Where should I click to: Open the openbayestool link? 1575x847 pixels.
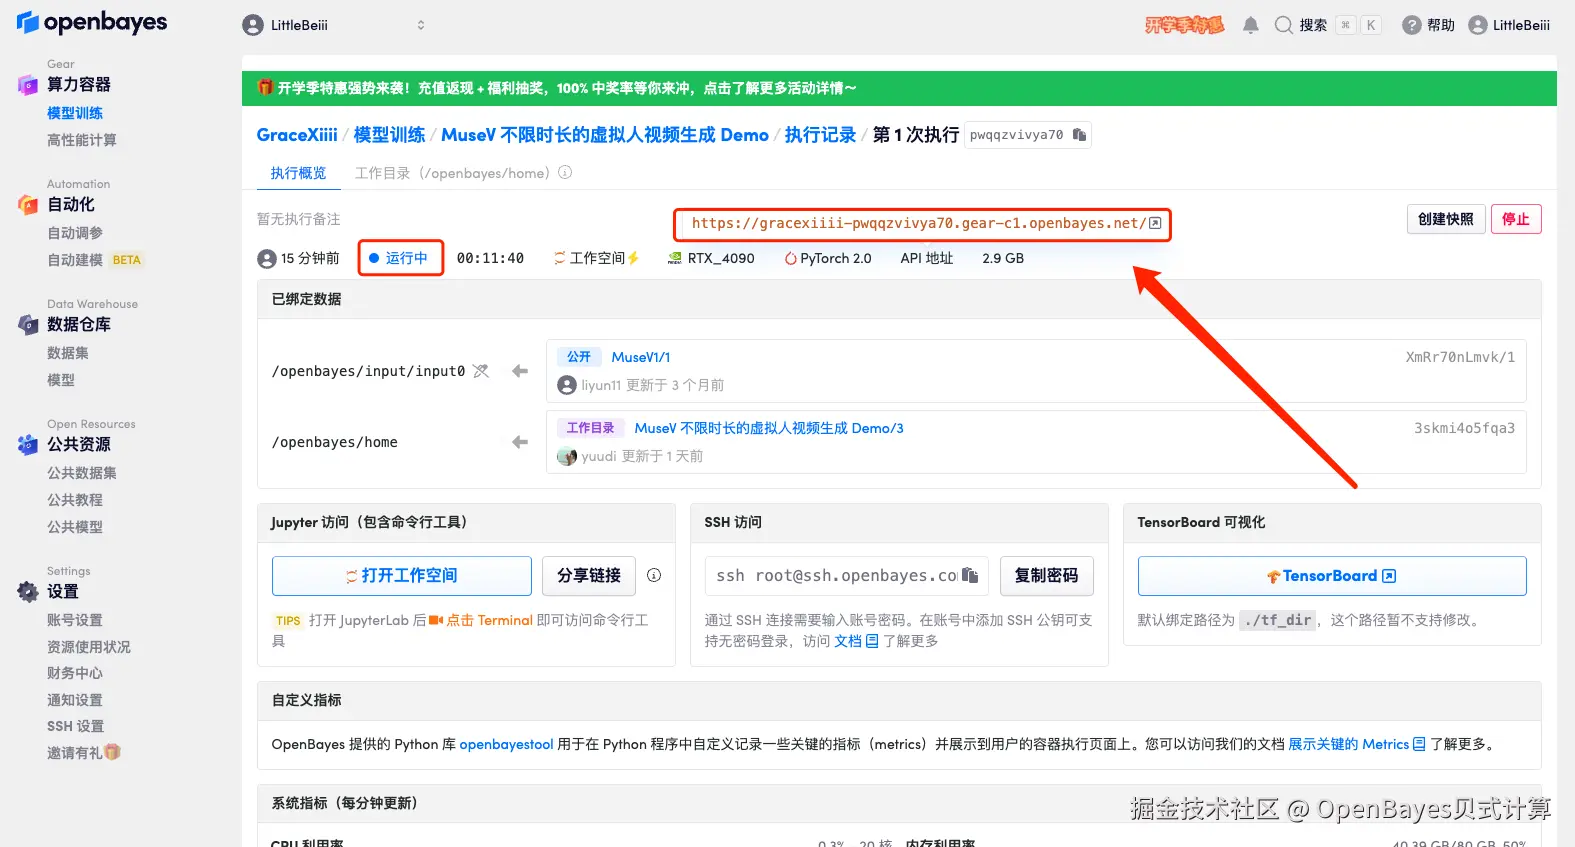pyautogui.click(x=506, y=744)
